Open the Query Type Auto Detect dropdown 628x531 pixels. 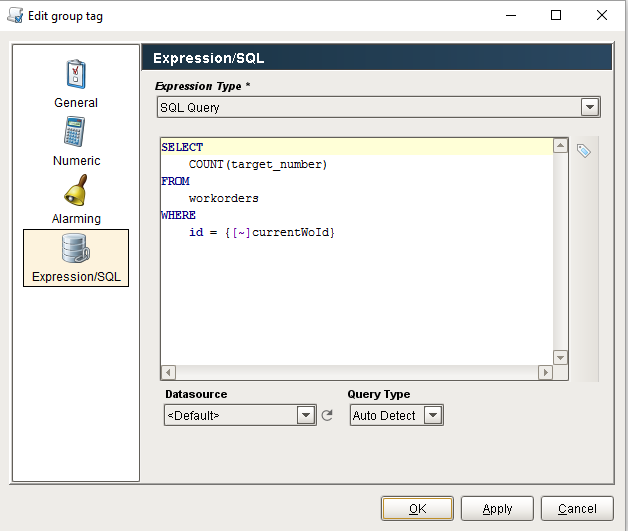[397, 415]
